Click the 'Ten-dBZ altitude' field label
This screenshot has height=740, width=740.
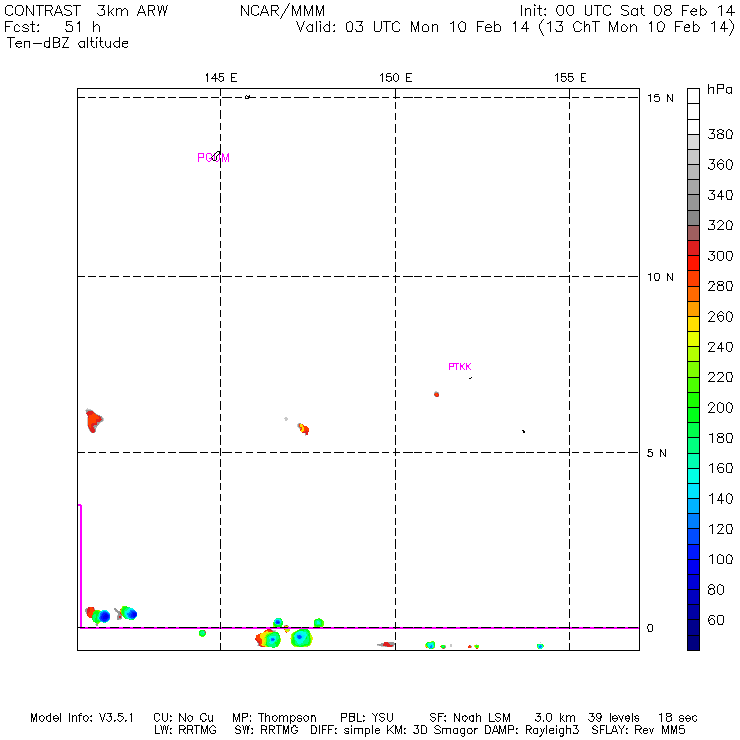(67, 43)
